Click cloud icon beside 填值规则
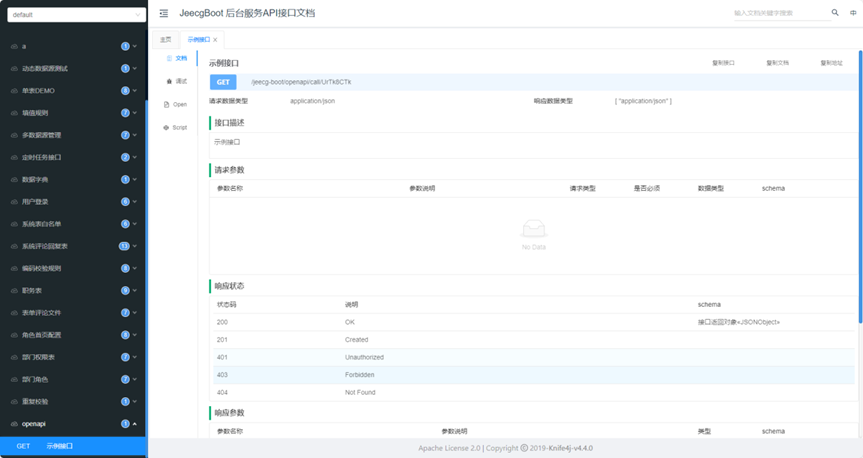This screenshot has height=458, width=863. coord(14,113)
